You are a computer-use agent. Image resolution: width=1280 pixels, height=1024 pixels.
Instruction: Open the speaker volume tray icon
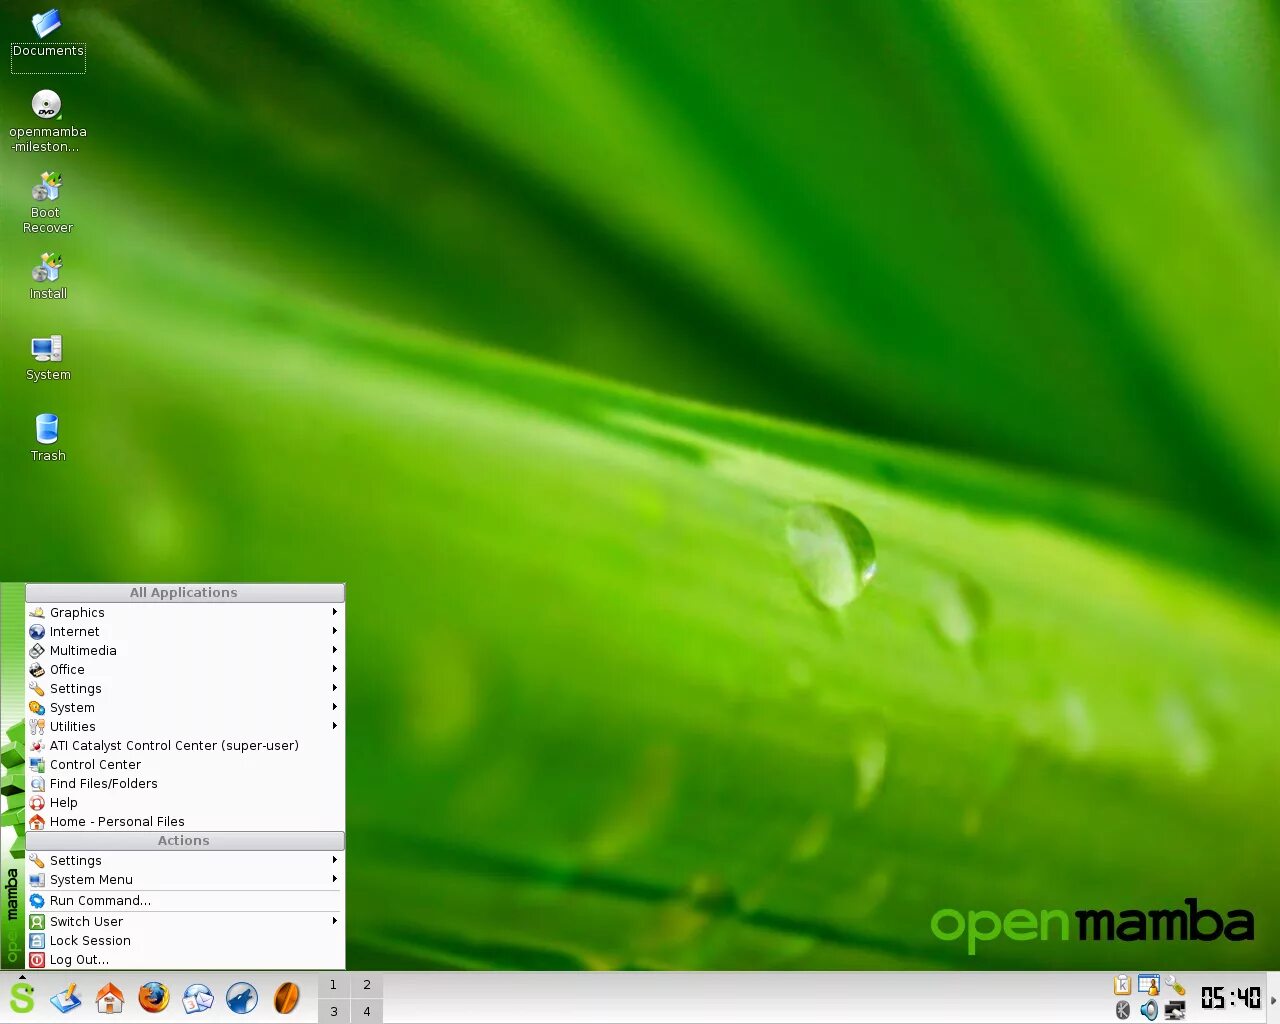click(x=1148, y=1010)
